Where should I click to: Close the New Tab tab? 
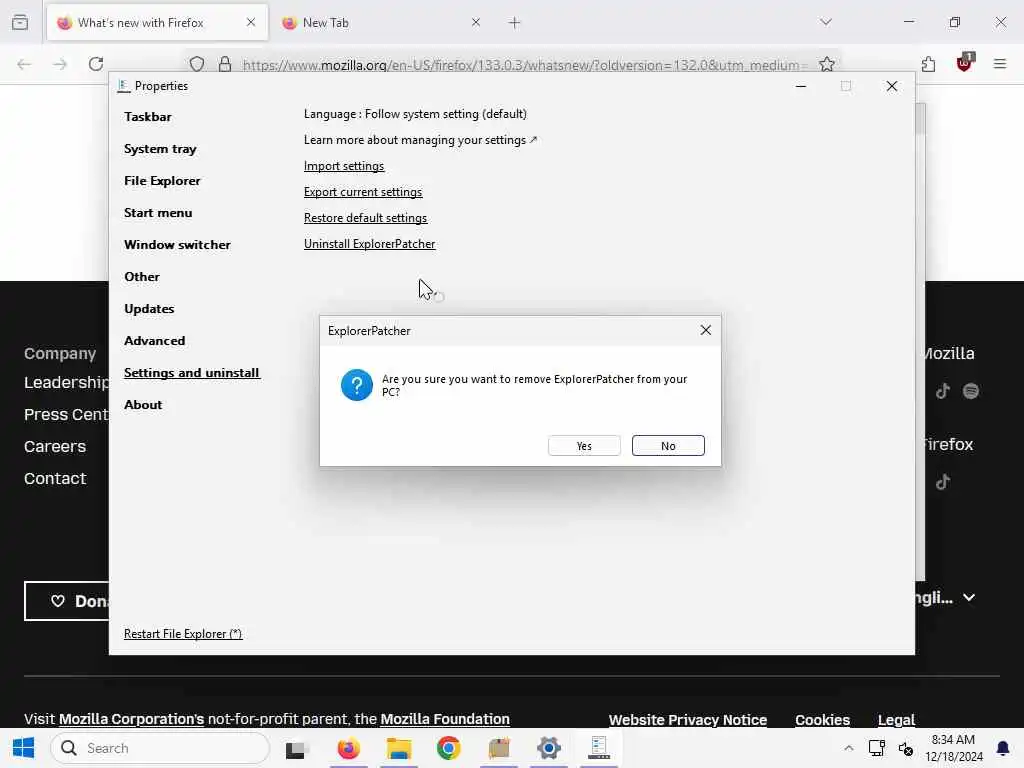point(475,22)
